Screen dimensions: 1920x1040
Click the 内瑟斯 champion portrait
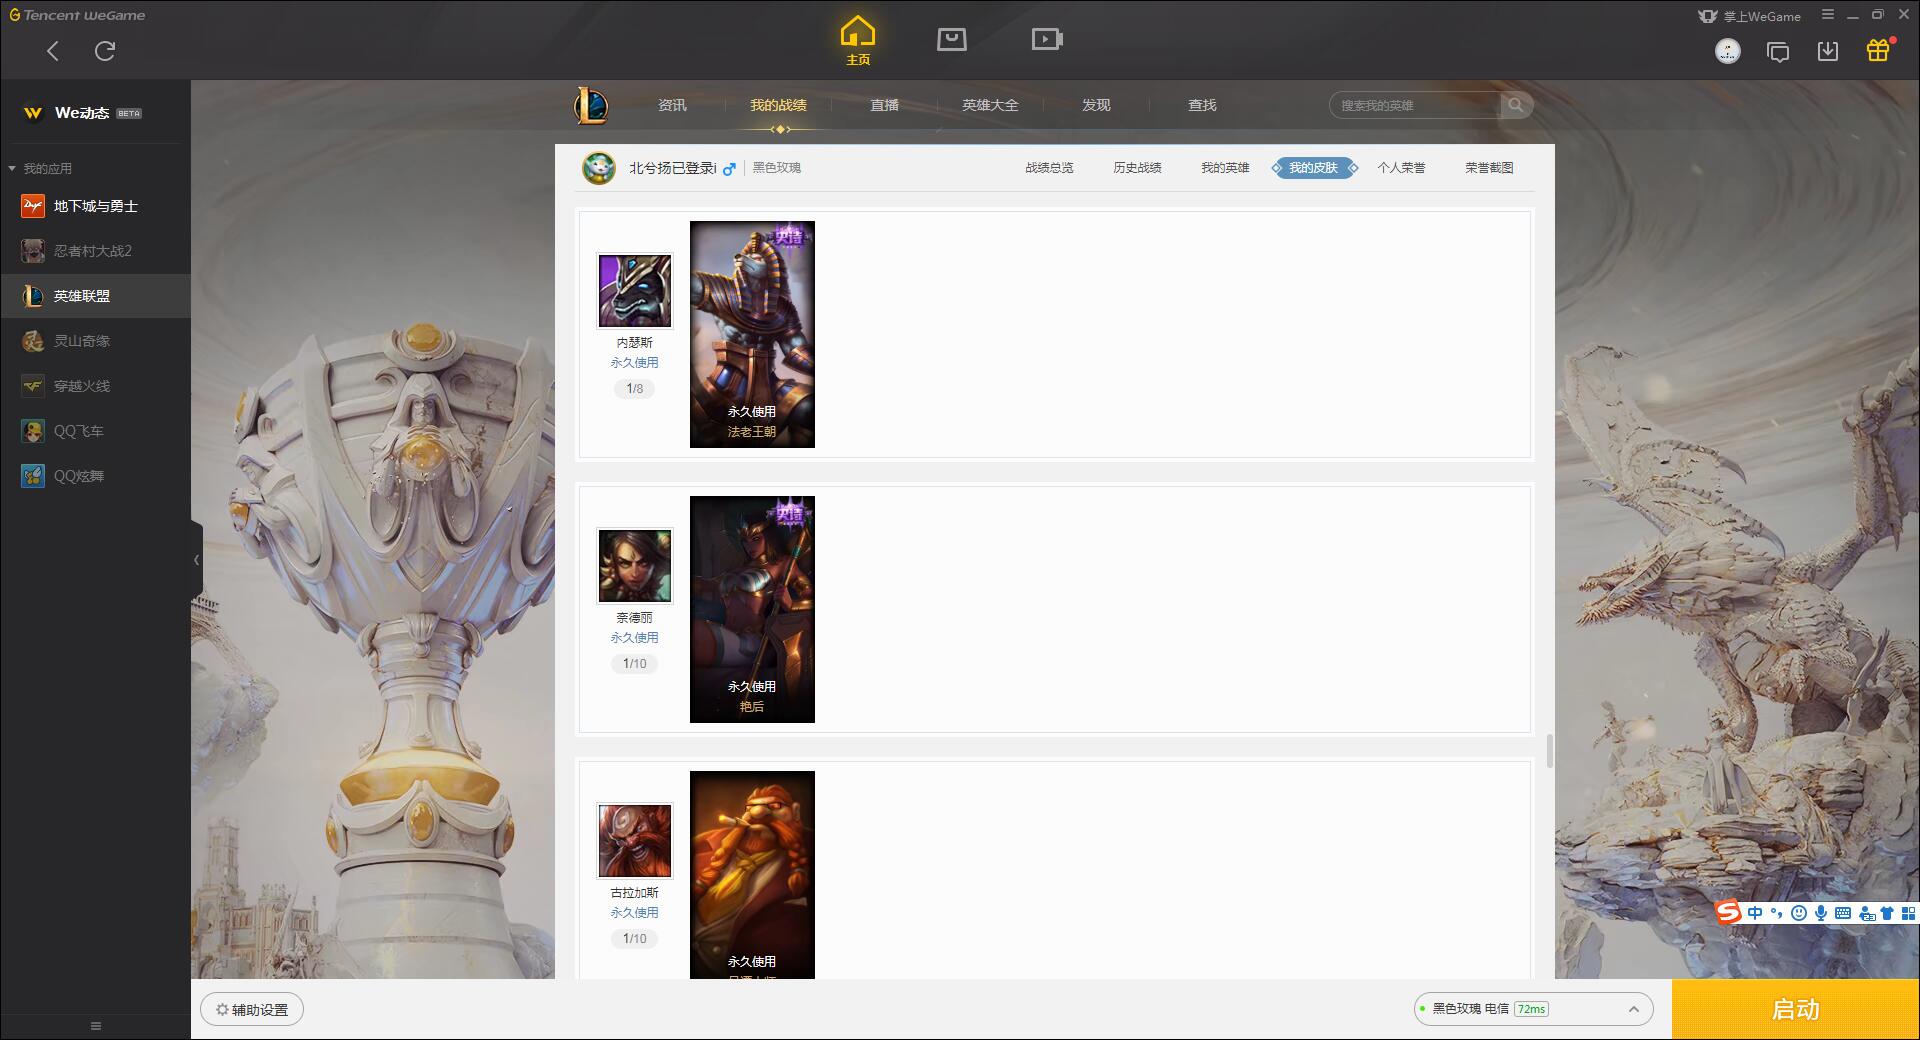click(635, 290)
